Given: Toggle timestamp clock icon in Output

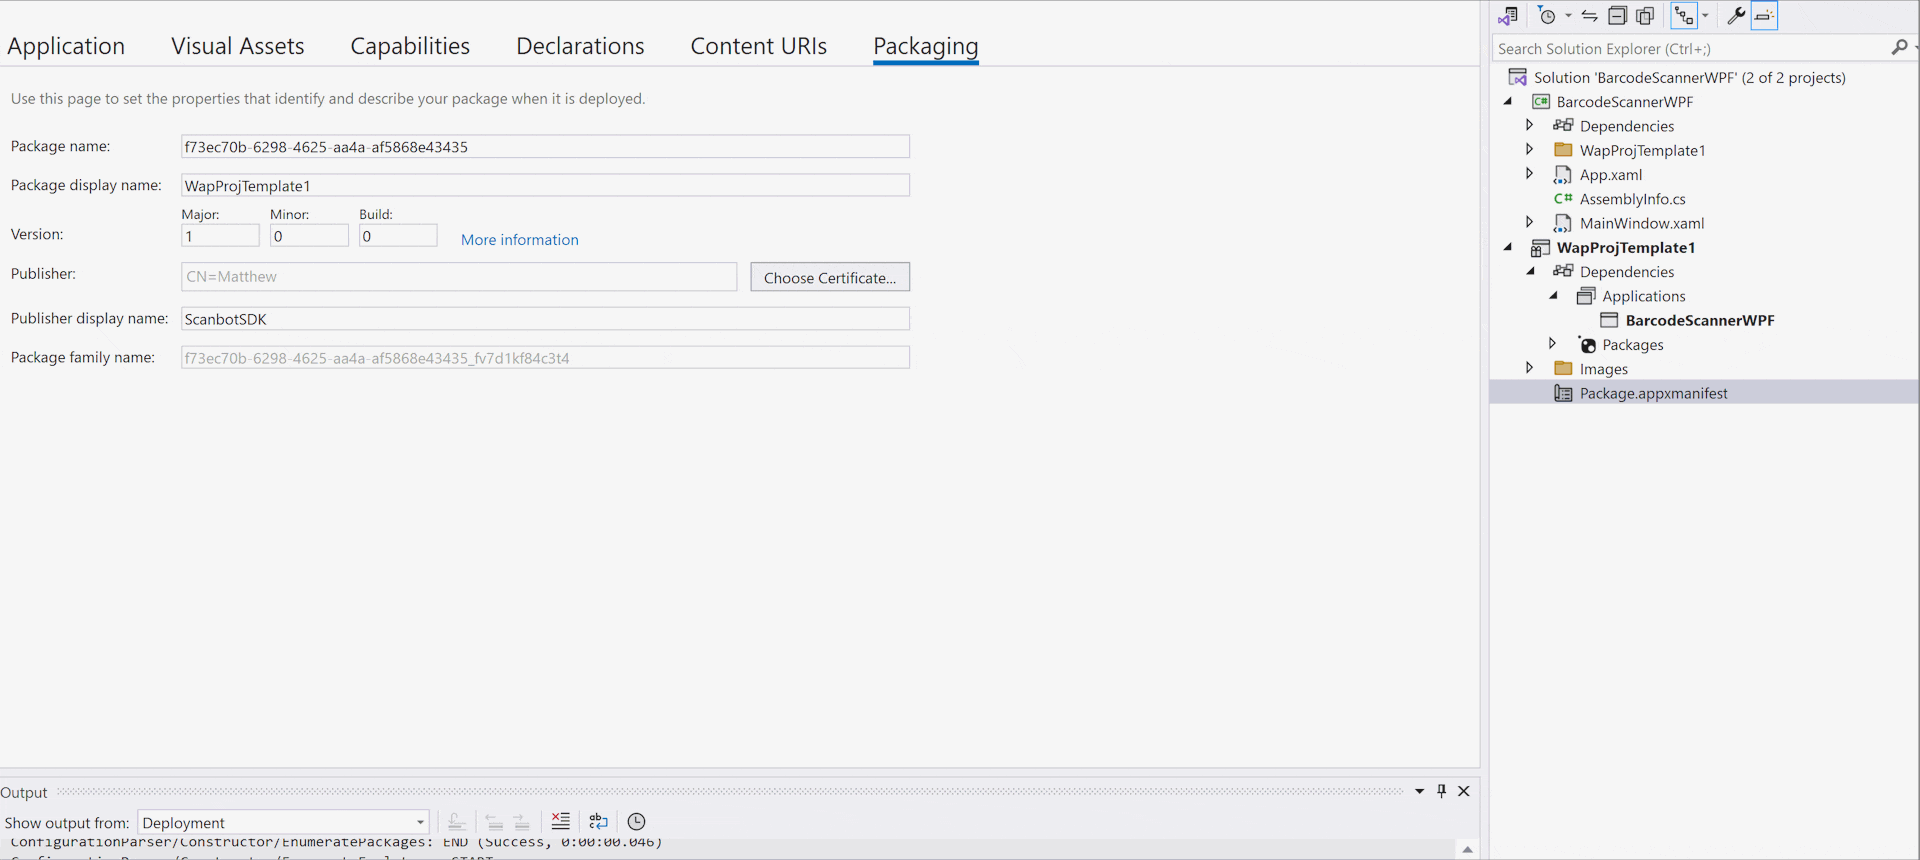Looking at the screenshot, I should pos(636,821).
